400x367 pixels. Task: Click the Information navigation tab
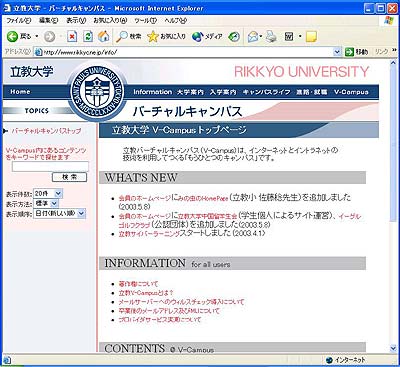coord(153,92)
